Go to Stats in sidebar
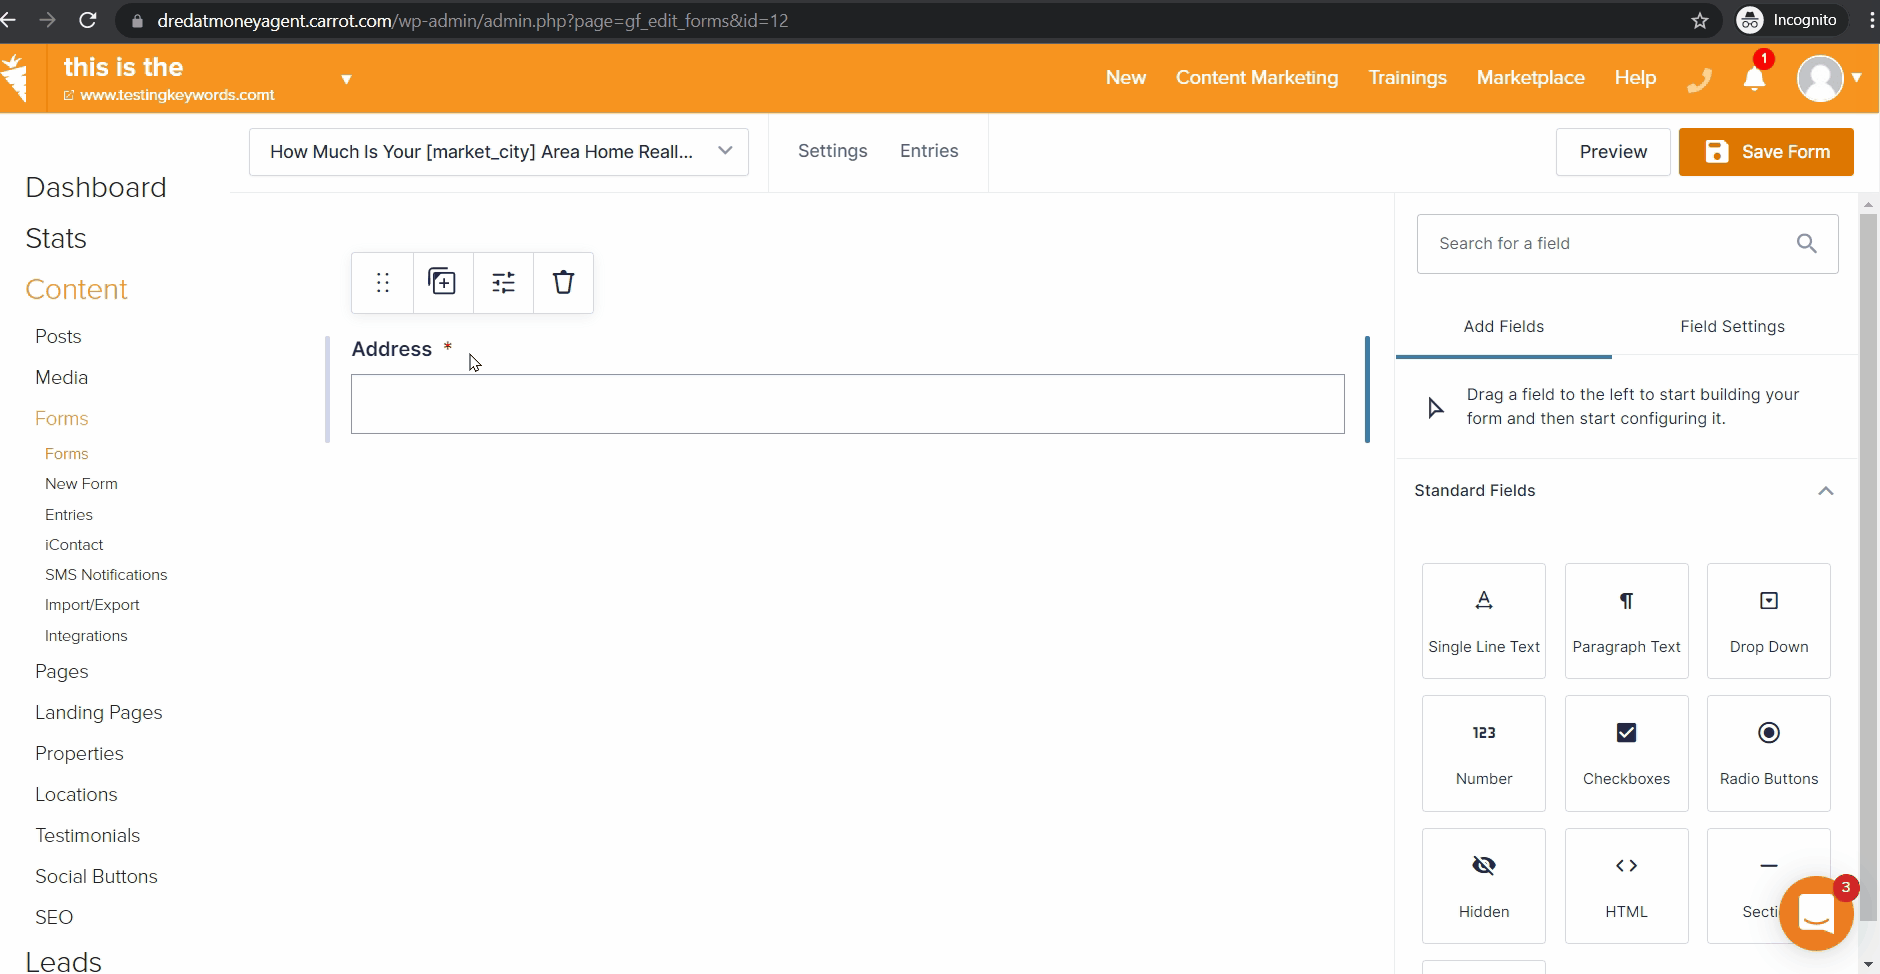 click(x=56, y=239)
